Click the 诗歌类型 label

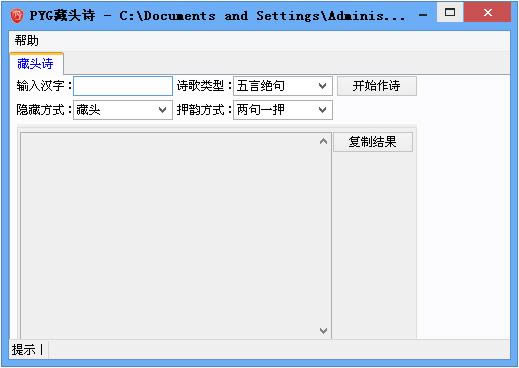[x=204, y=86]
